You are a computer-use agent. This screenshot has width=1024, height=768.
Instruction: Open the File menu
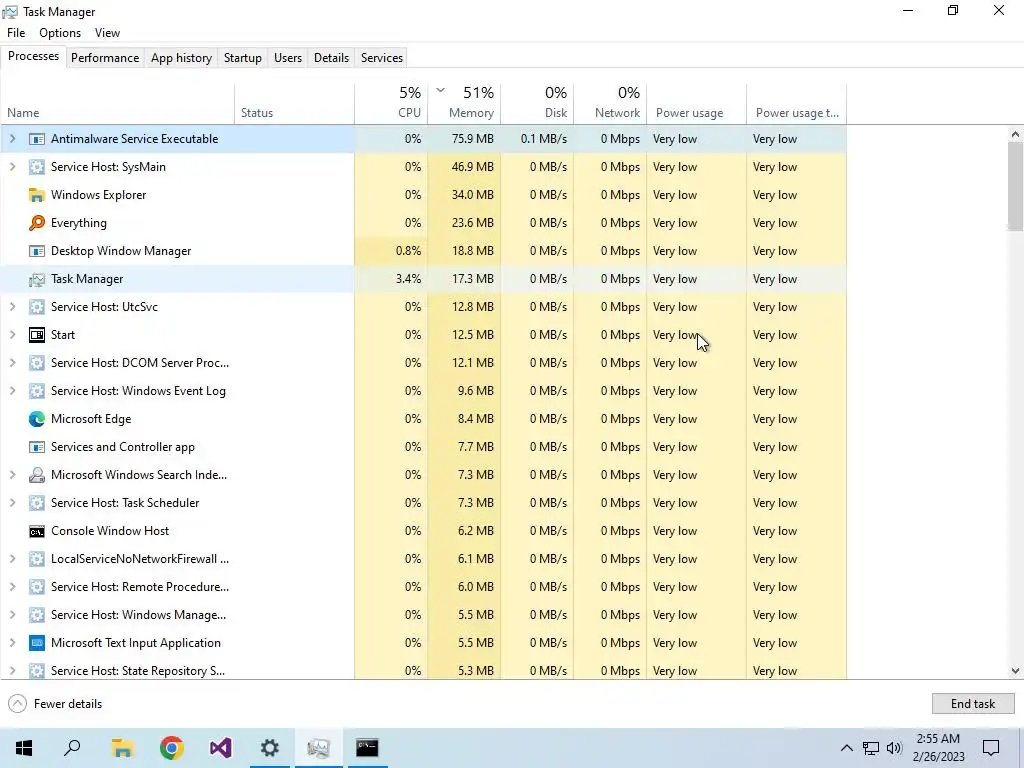coord(16,33)
